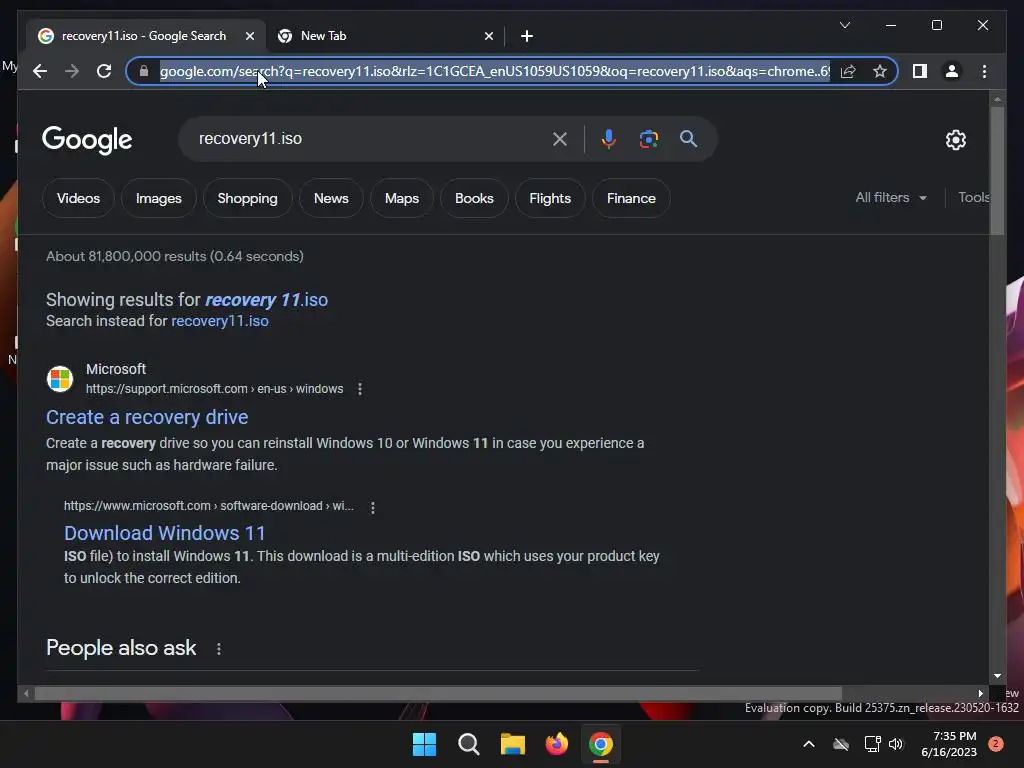1024x768 pixels.
Task: Close the New Tab tab
Action: coord(488,36)
